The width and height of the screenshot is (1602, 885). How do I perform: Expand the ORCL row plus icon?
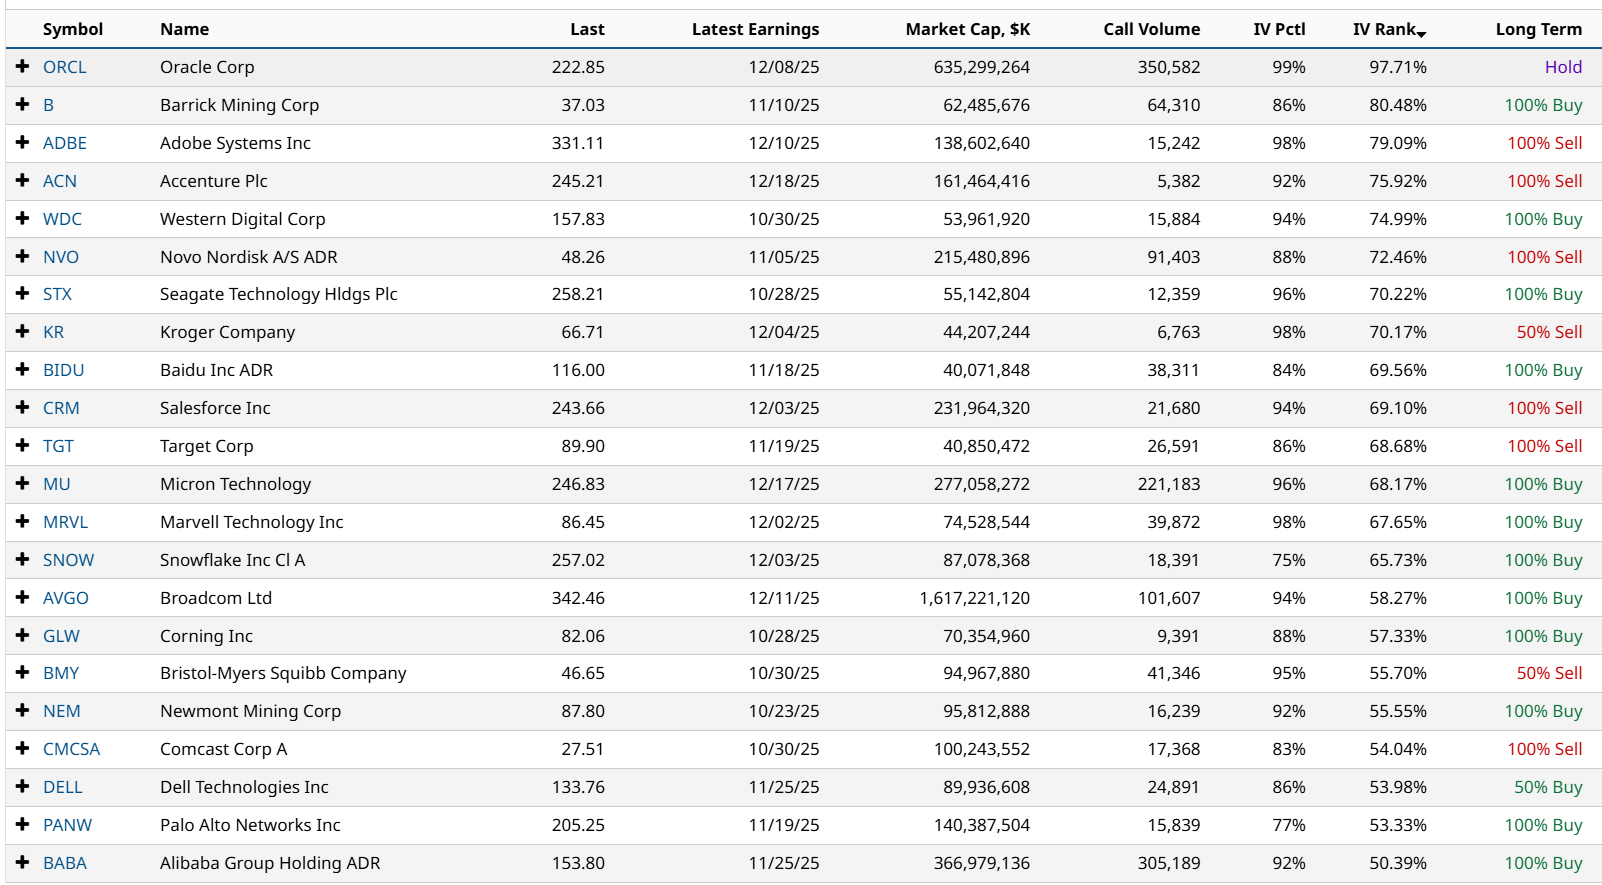coord(22,66)
